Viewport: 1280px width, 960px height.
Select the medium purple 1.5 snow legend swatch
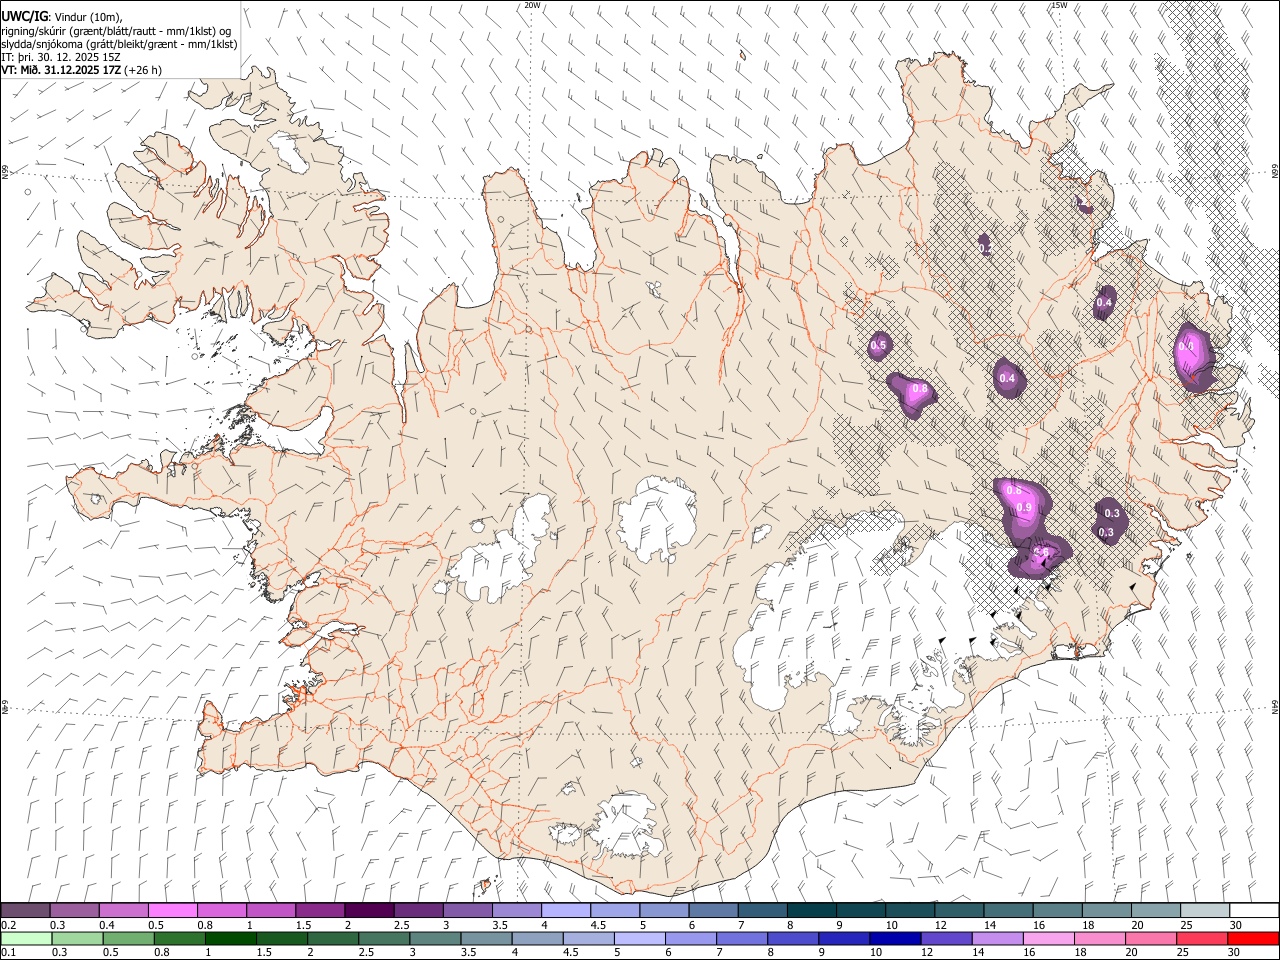click(319, 911)
